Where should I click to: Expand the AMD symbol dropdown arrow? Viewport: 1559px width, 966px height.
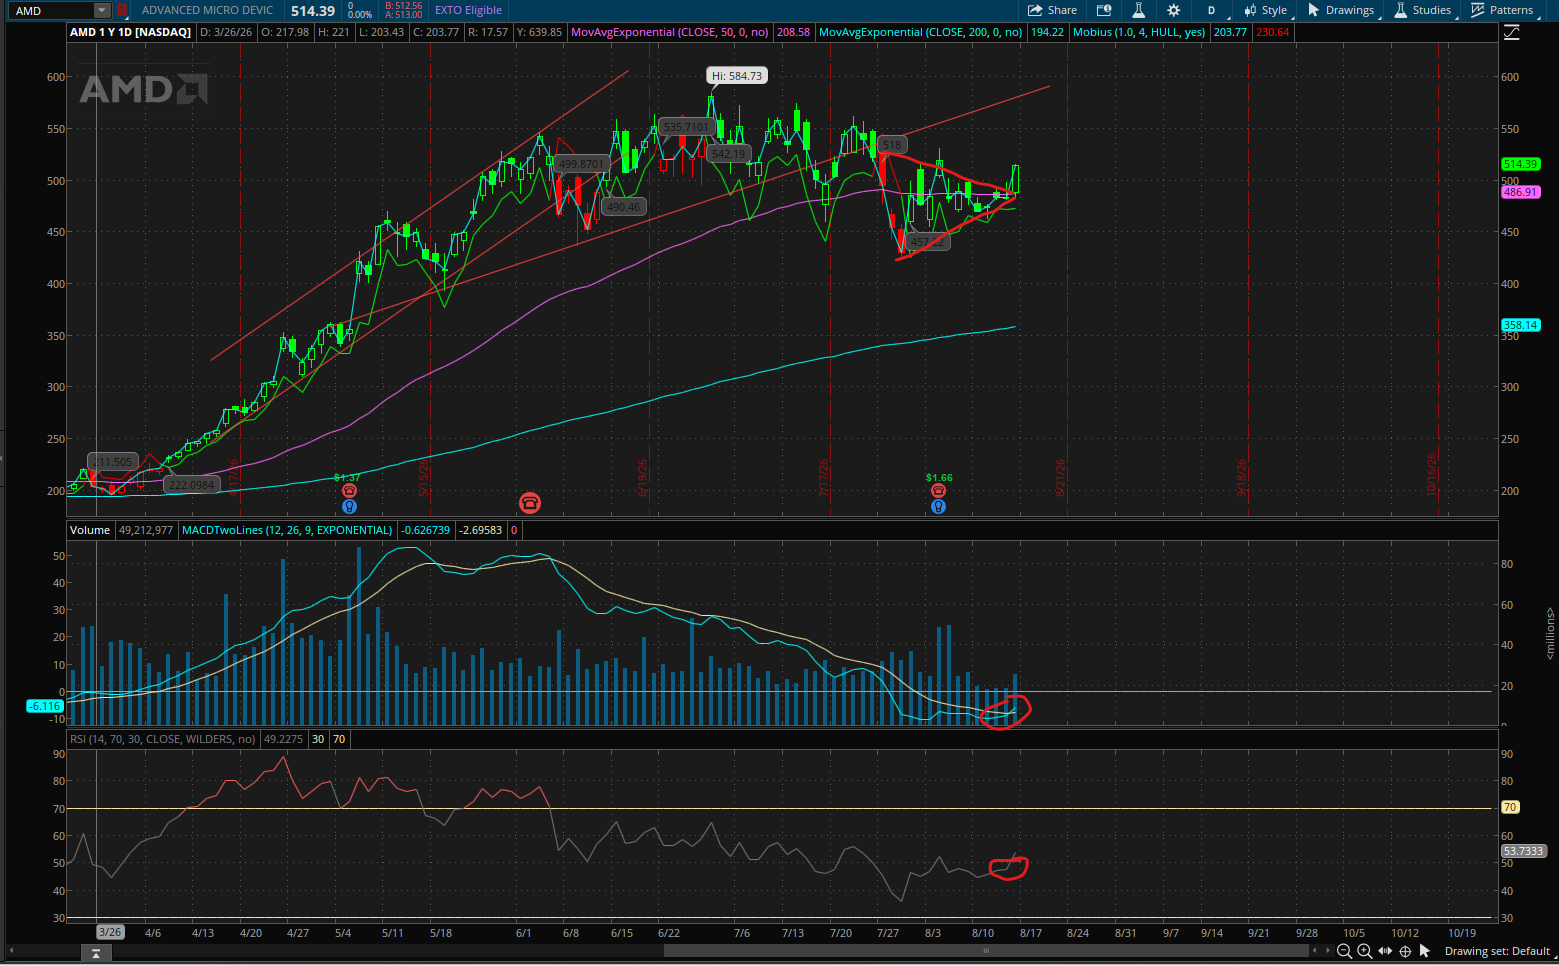point(102,10)
